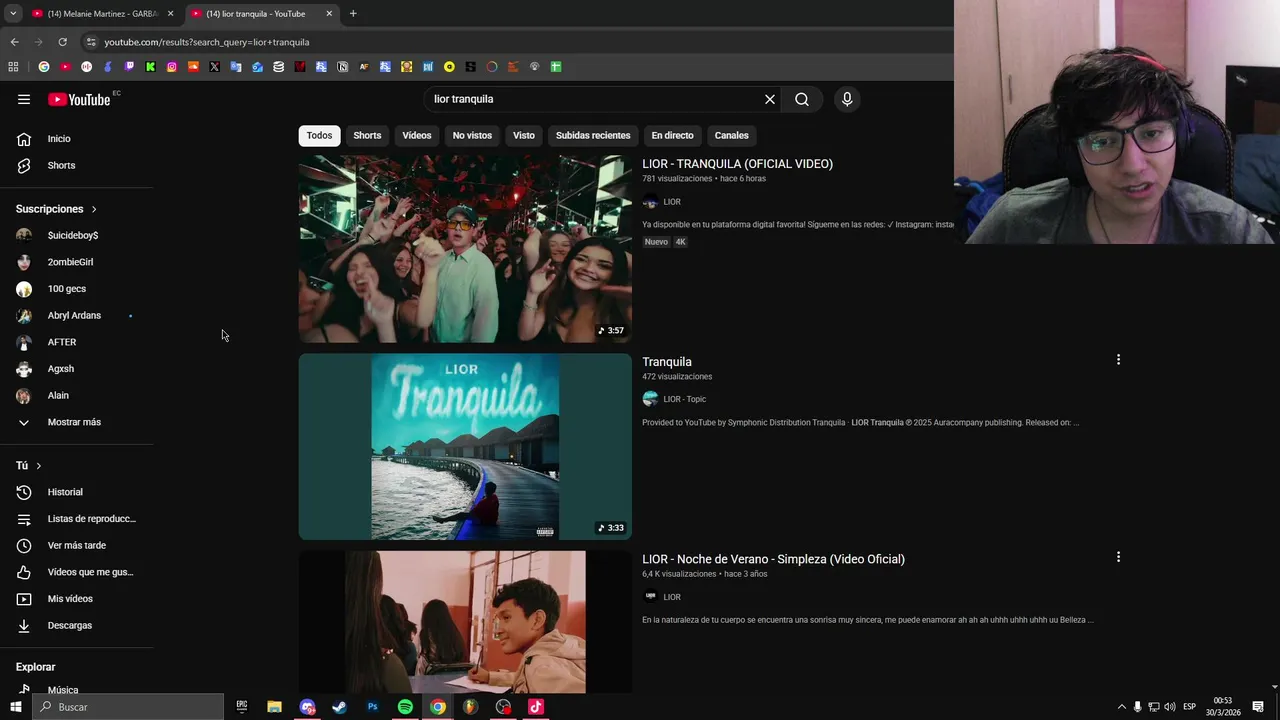Viewport: 1280px width, 720px height.
Task: Open the LIOR channel avatar under Noche de Verano
Action: click(x=650, y=597)
